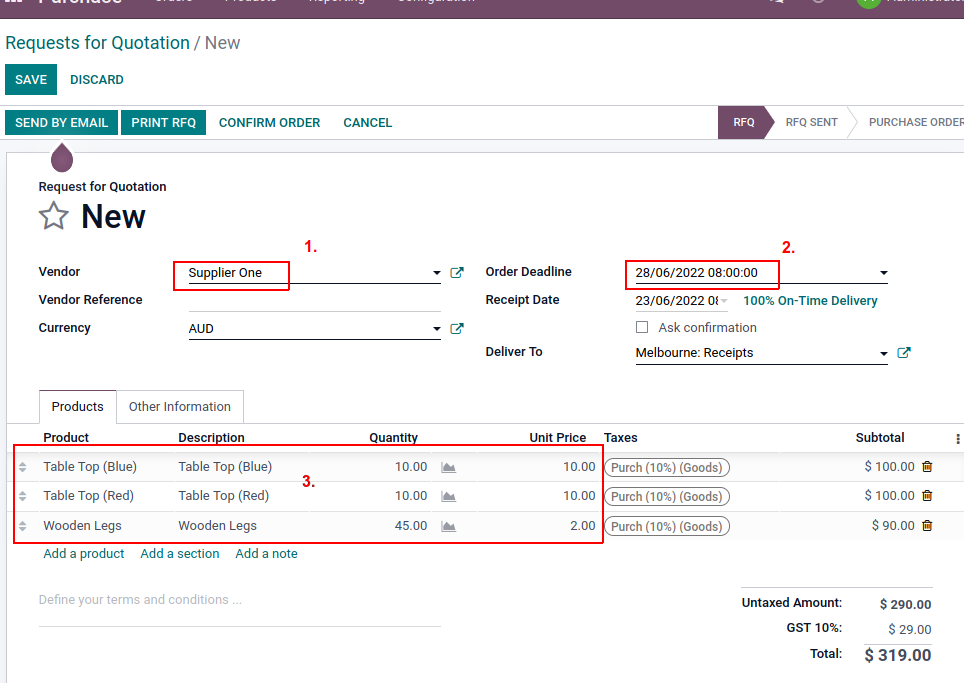
Task: Expand the Currency dropdown
Action: [x=437, y=328]
